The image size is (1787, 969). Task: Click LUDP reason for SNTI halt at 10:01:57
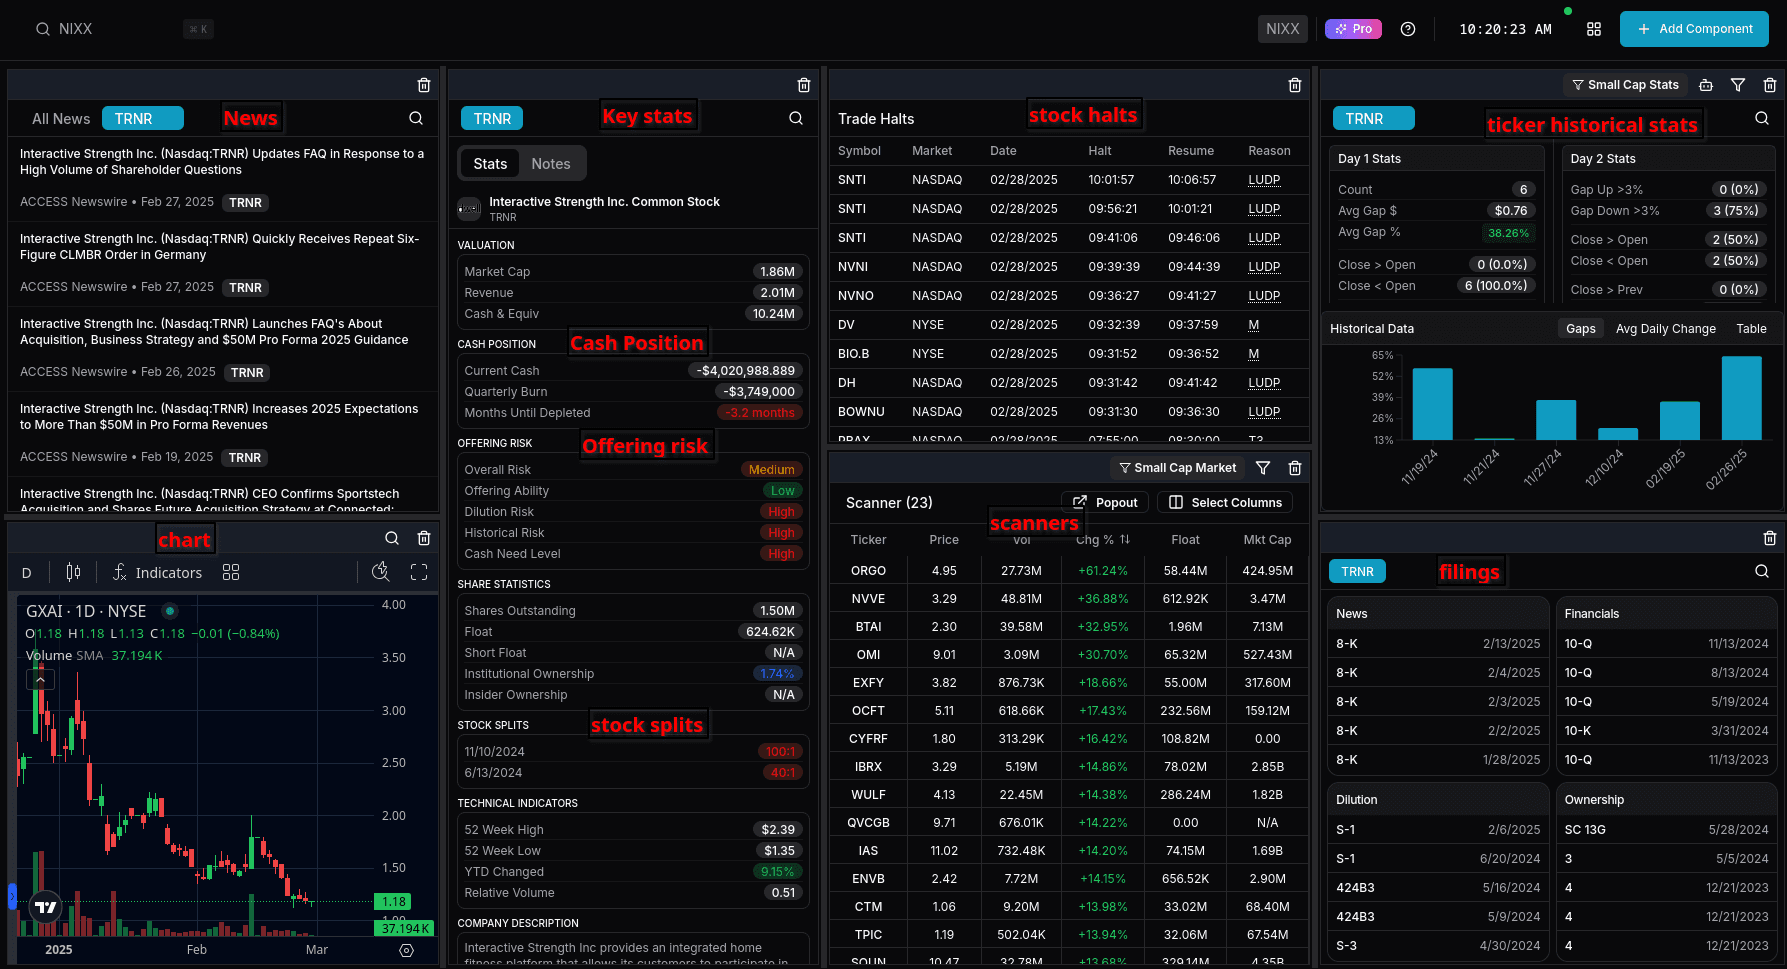click(1264, 180)
